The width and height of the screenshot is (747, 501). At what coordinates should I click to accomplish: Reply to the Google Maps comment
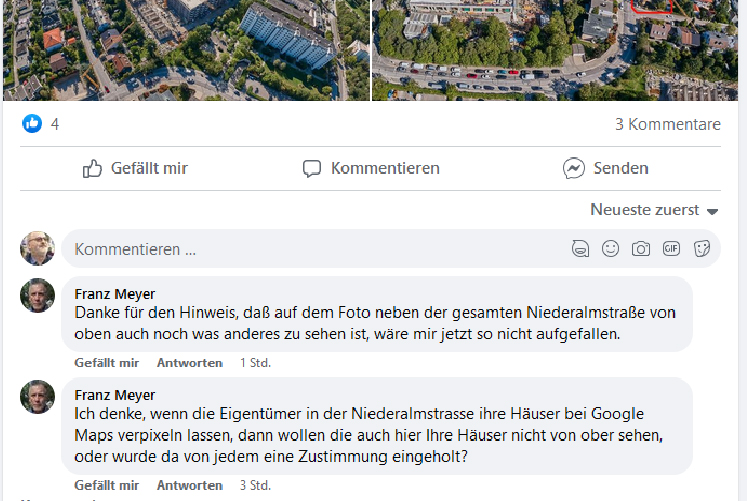pos(188,486)
